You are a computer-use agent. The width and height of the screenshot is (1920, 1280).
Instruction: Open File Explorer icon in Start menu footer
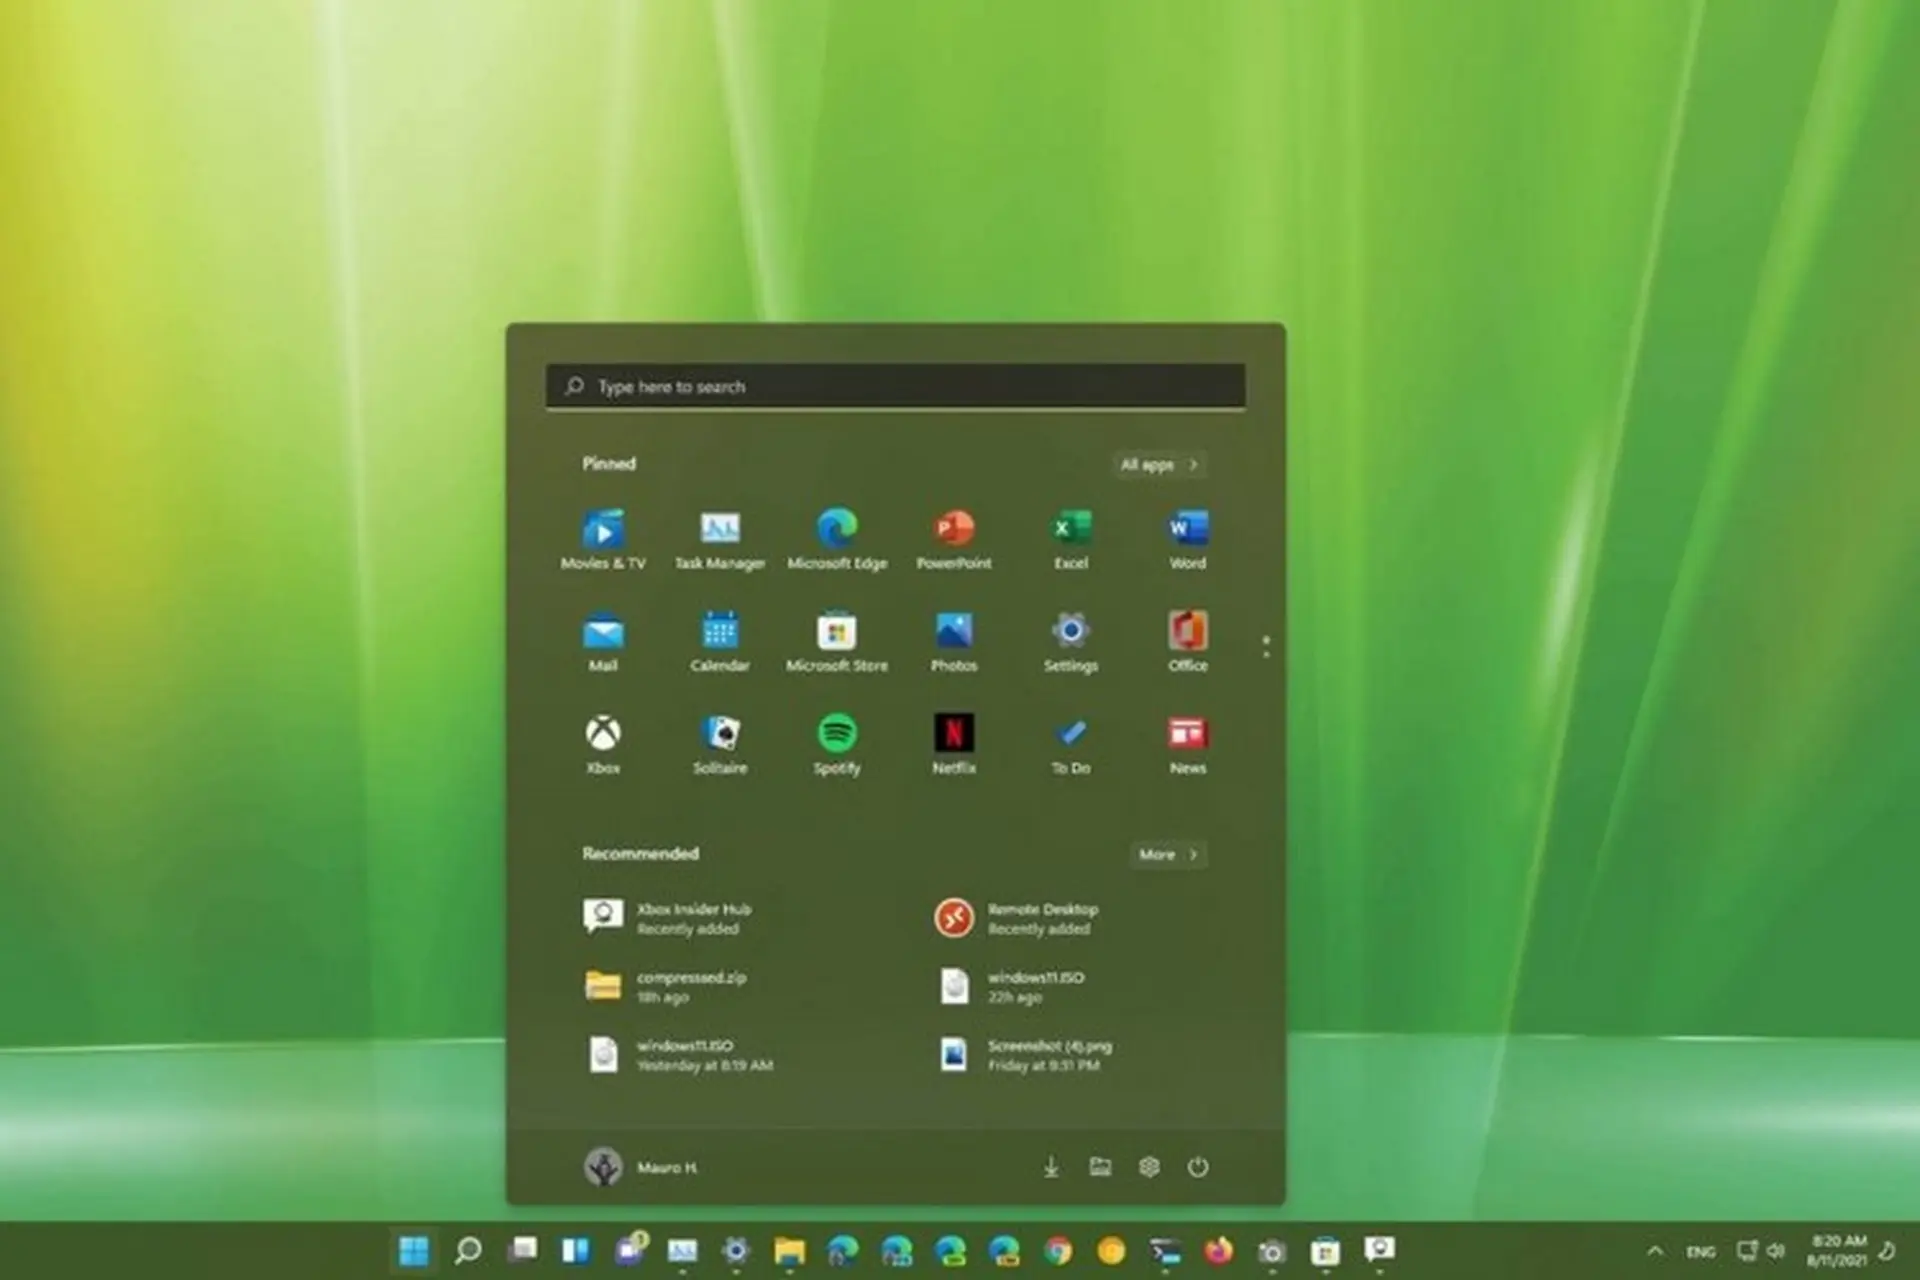[1100, 1167]
